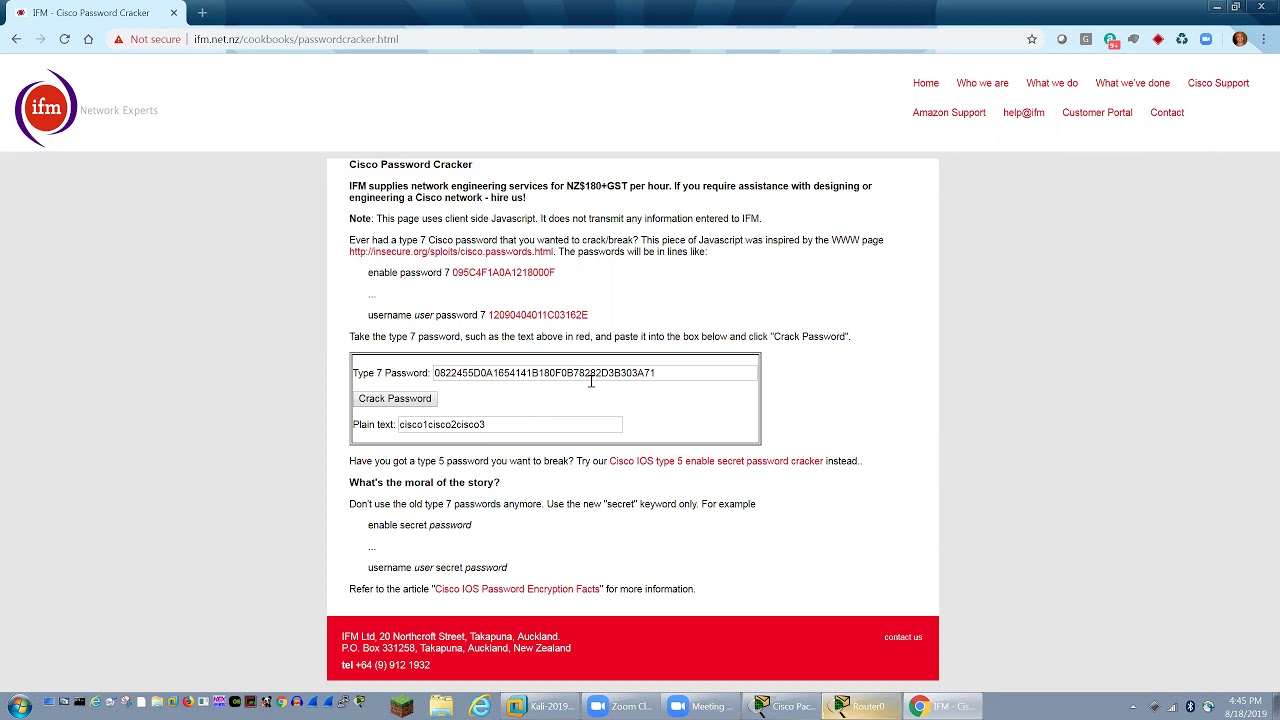Open the Who we are menu item

[982, 83]
